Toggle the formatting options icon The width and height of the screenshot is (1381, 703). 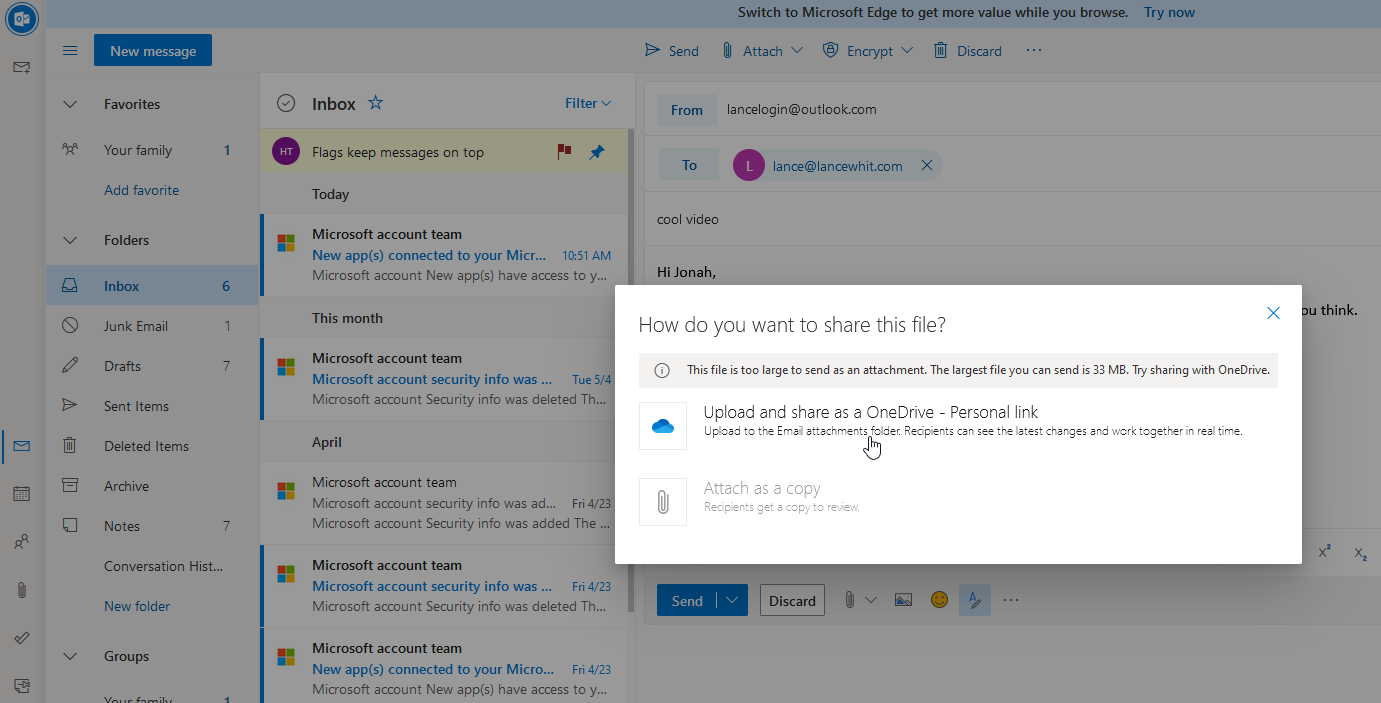point(975,600)
